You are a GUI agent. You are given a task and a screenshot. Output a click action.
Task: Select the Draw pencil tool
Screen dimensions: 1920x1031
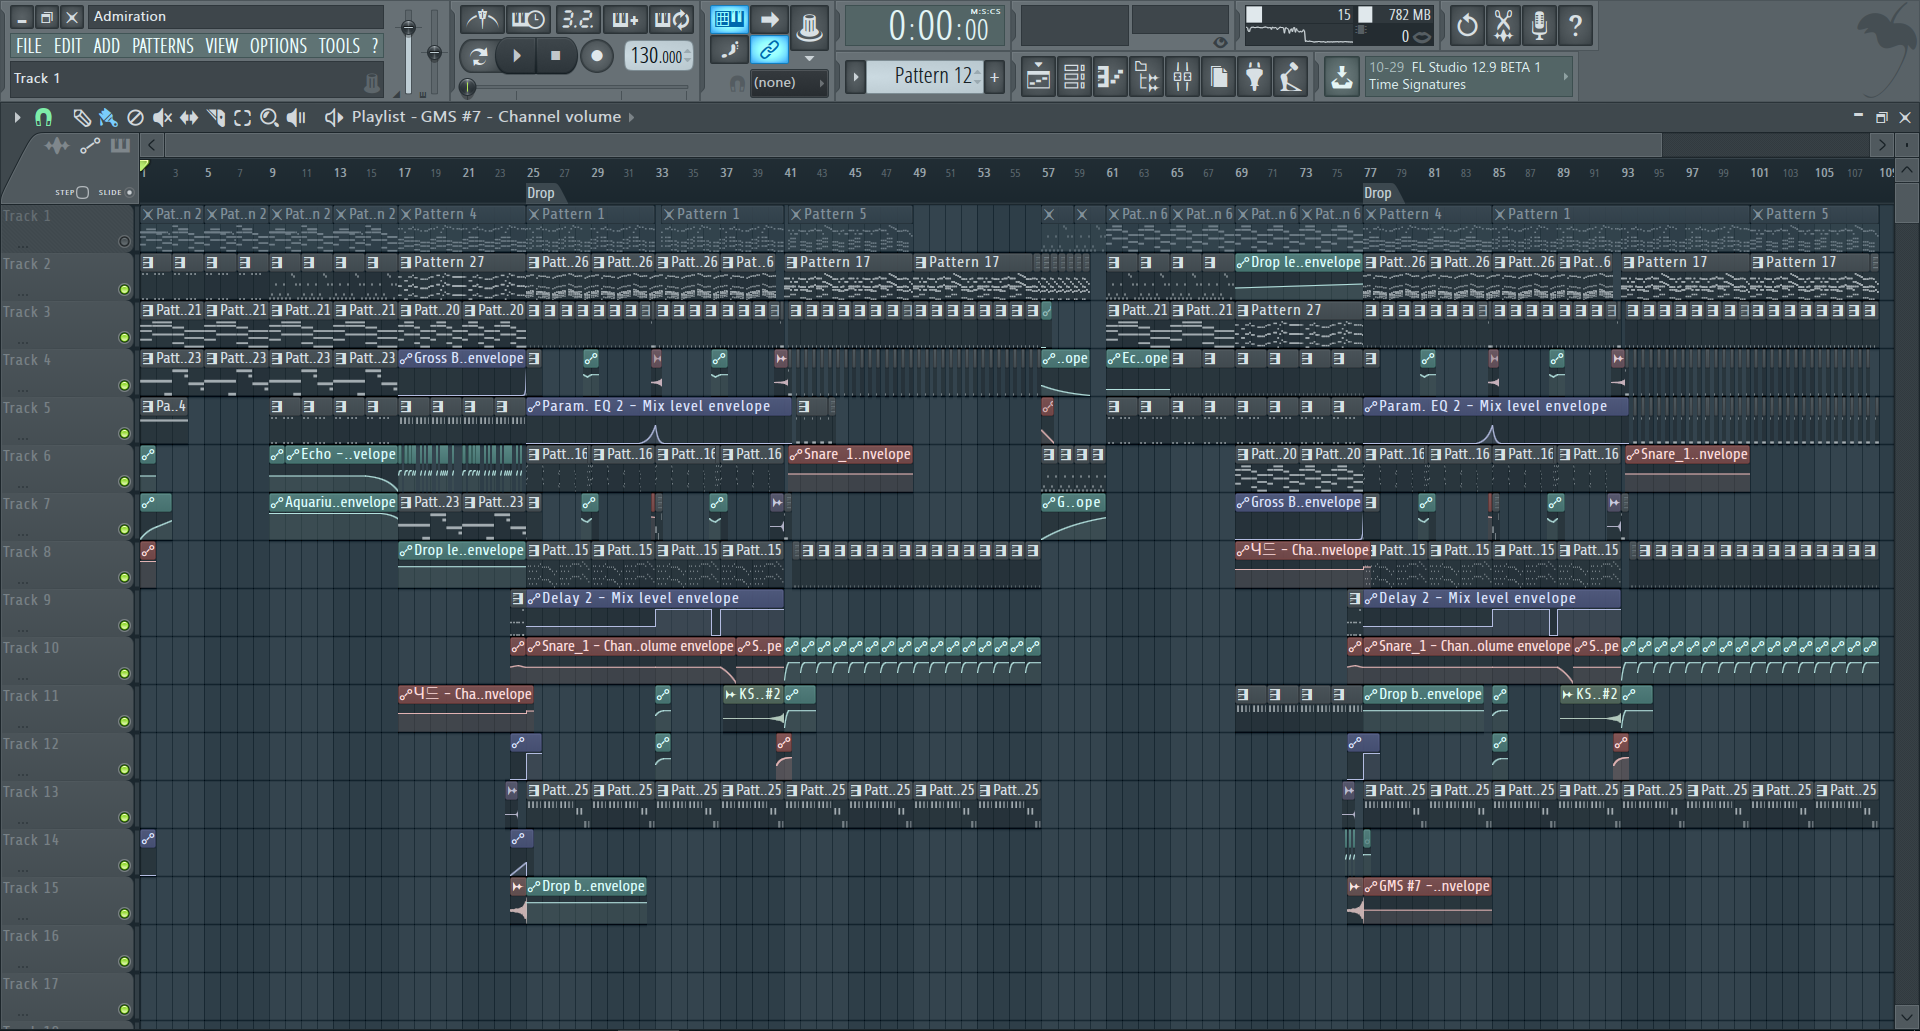point(82,117)
